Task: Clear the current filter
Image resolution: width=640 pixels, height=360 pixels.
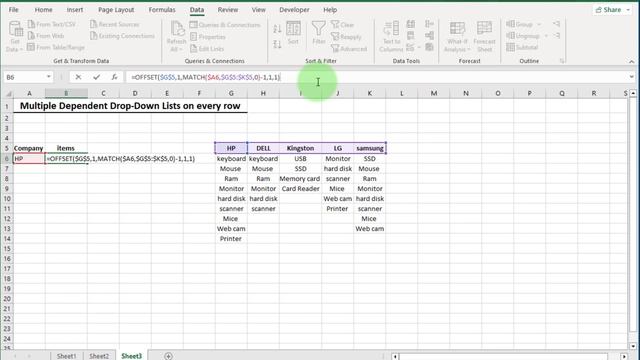Action: tap(342, 25)
